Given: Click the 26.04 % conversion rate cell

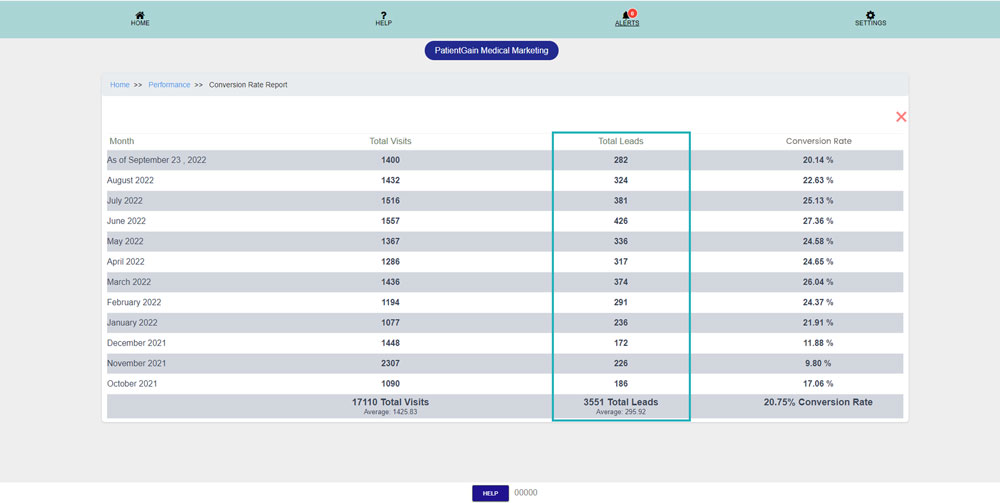Looking at the screenshot, I should click(818, 282).
